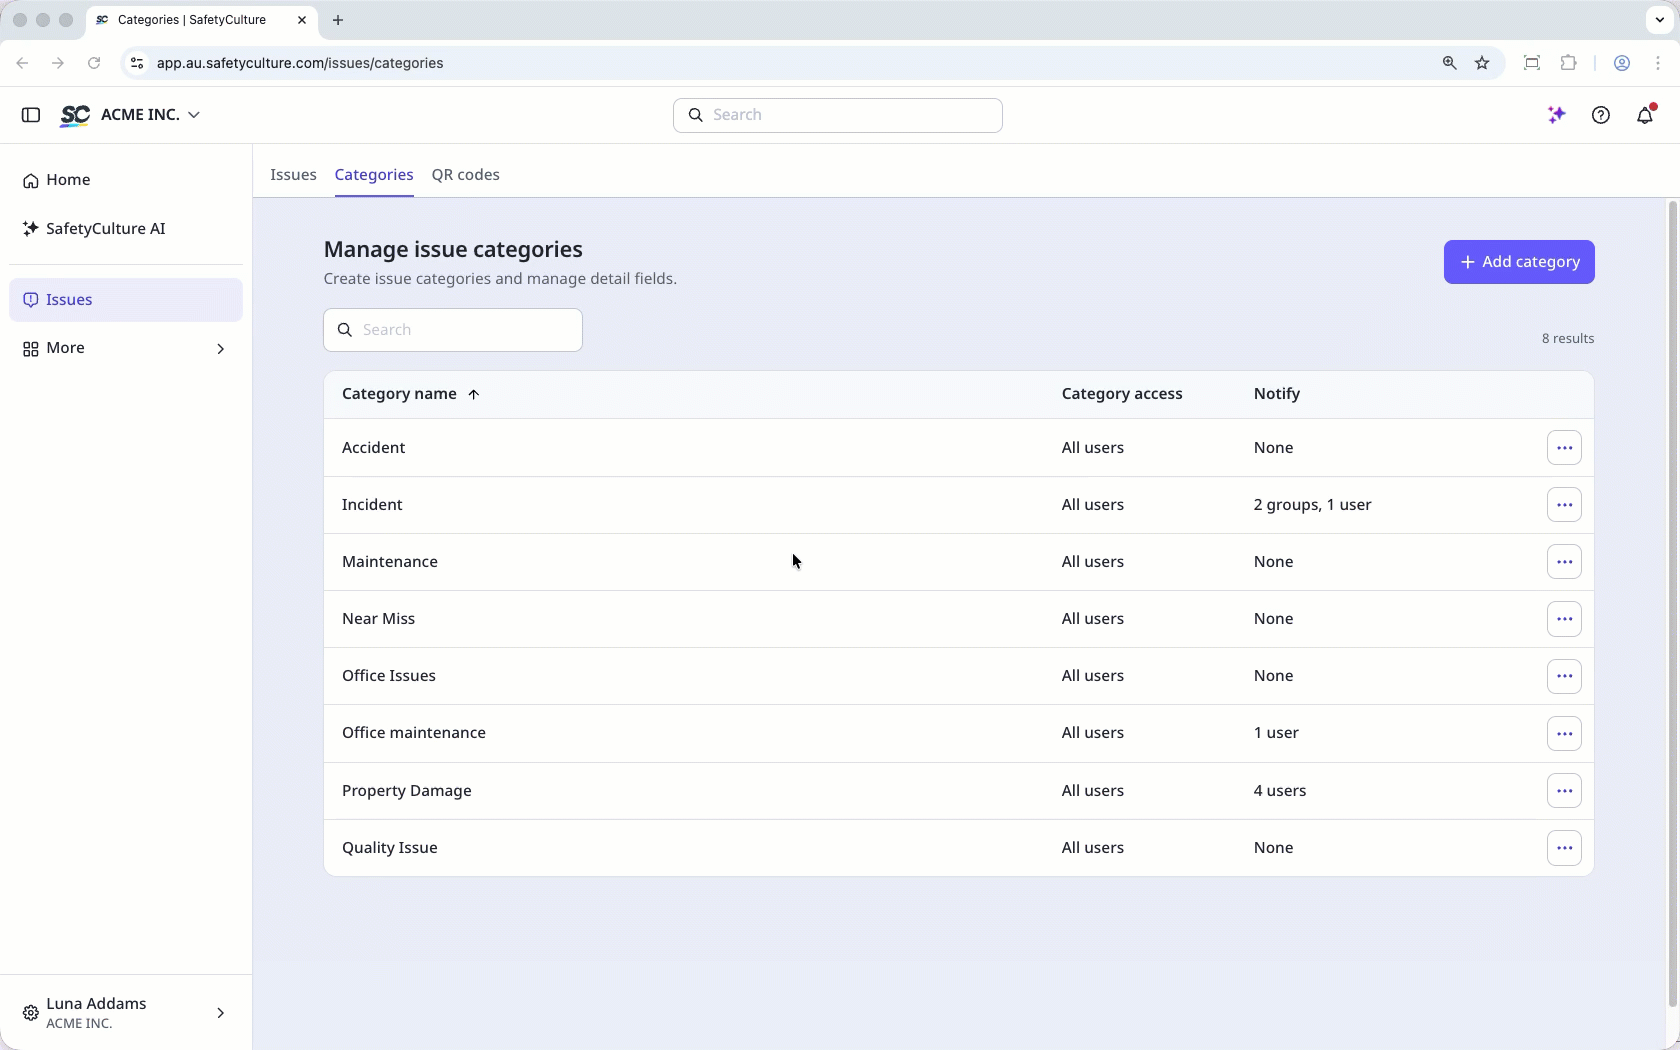1680x1050 pixels.
Task: Open the Incident category
Action: click(x=372, y=505)
